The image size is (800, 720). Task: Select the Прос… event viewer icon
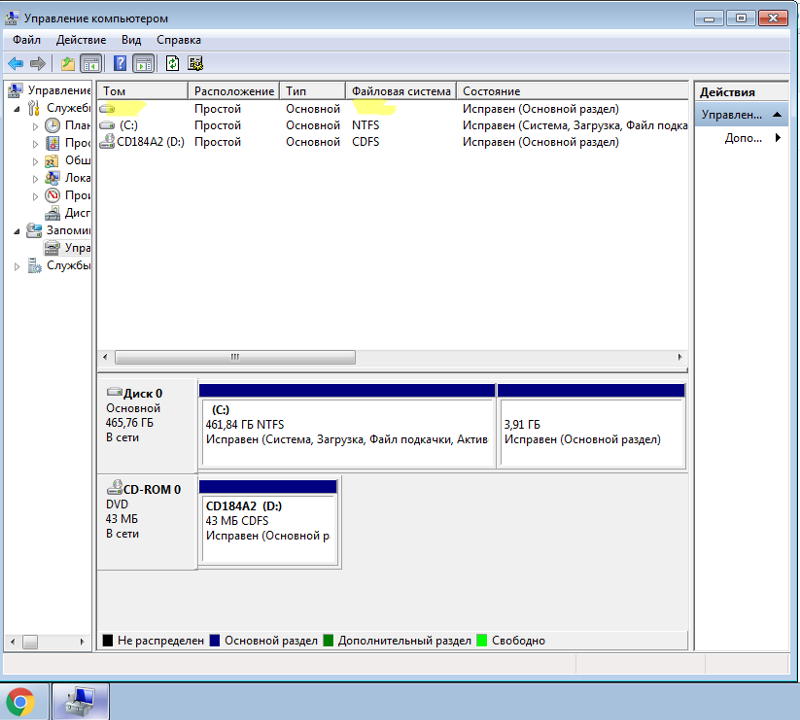pyautogui.click(x=52, y=143)
